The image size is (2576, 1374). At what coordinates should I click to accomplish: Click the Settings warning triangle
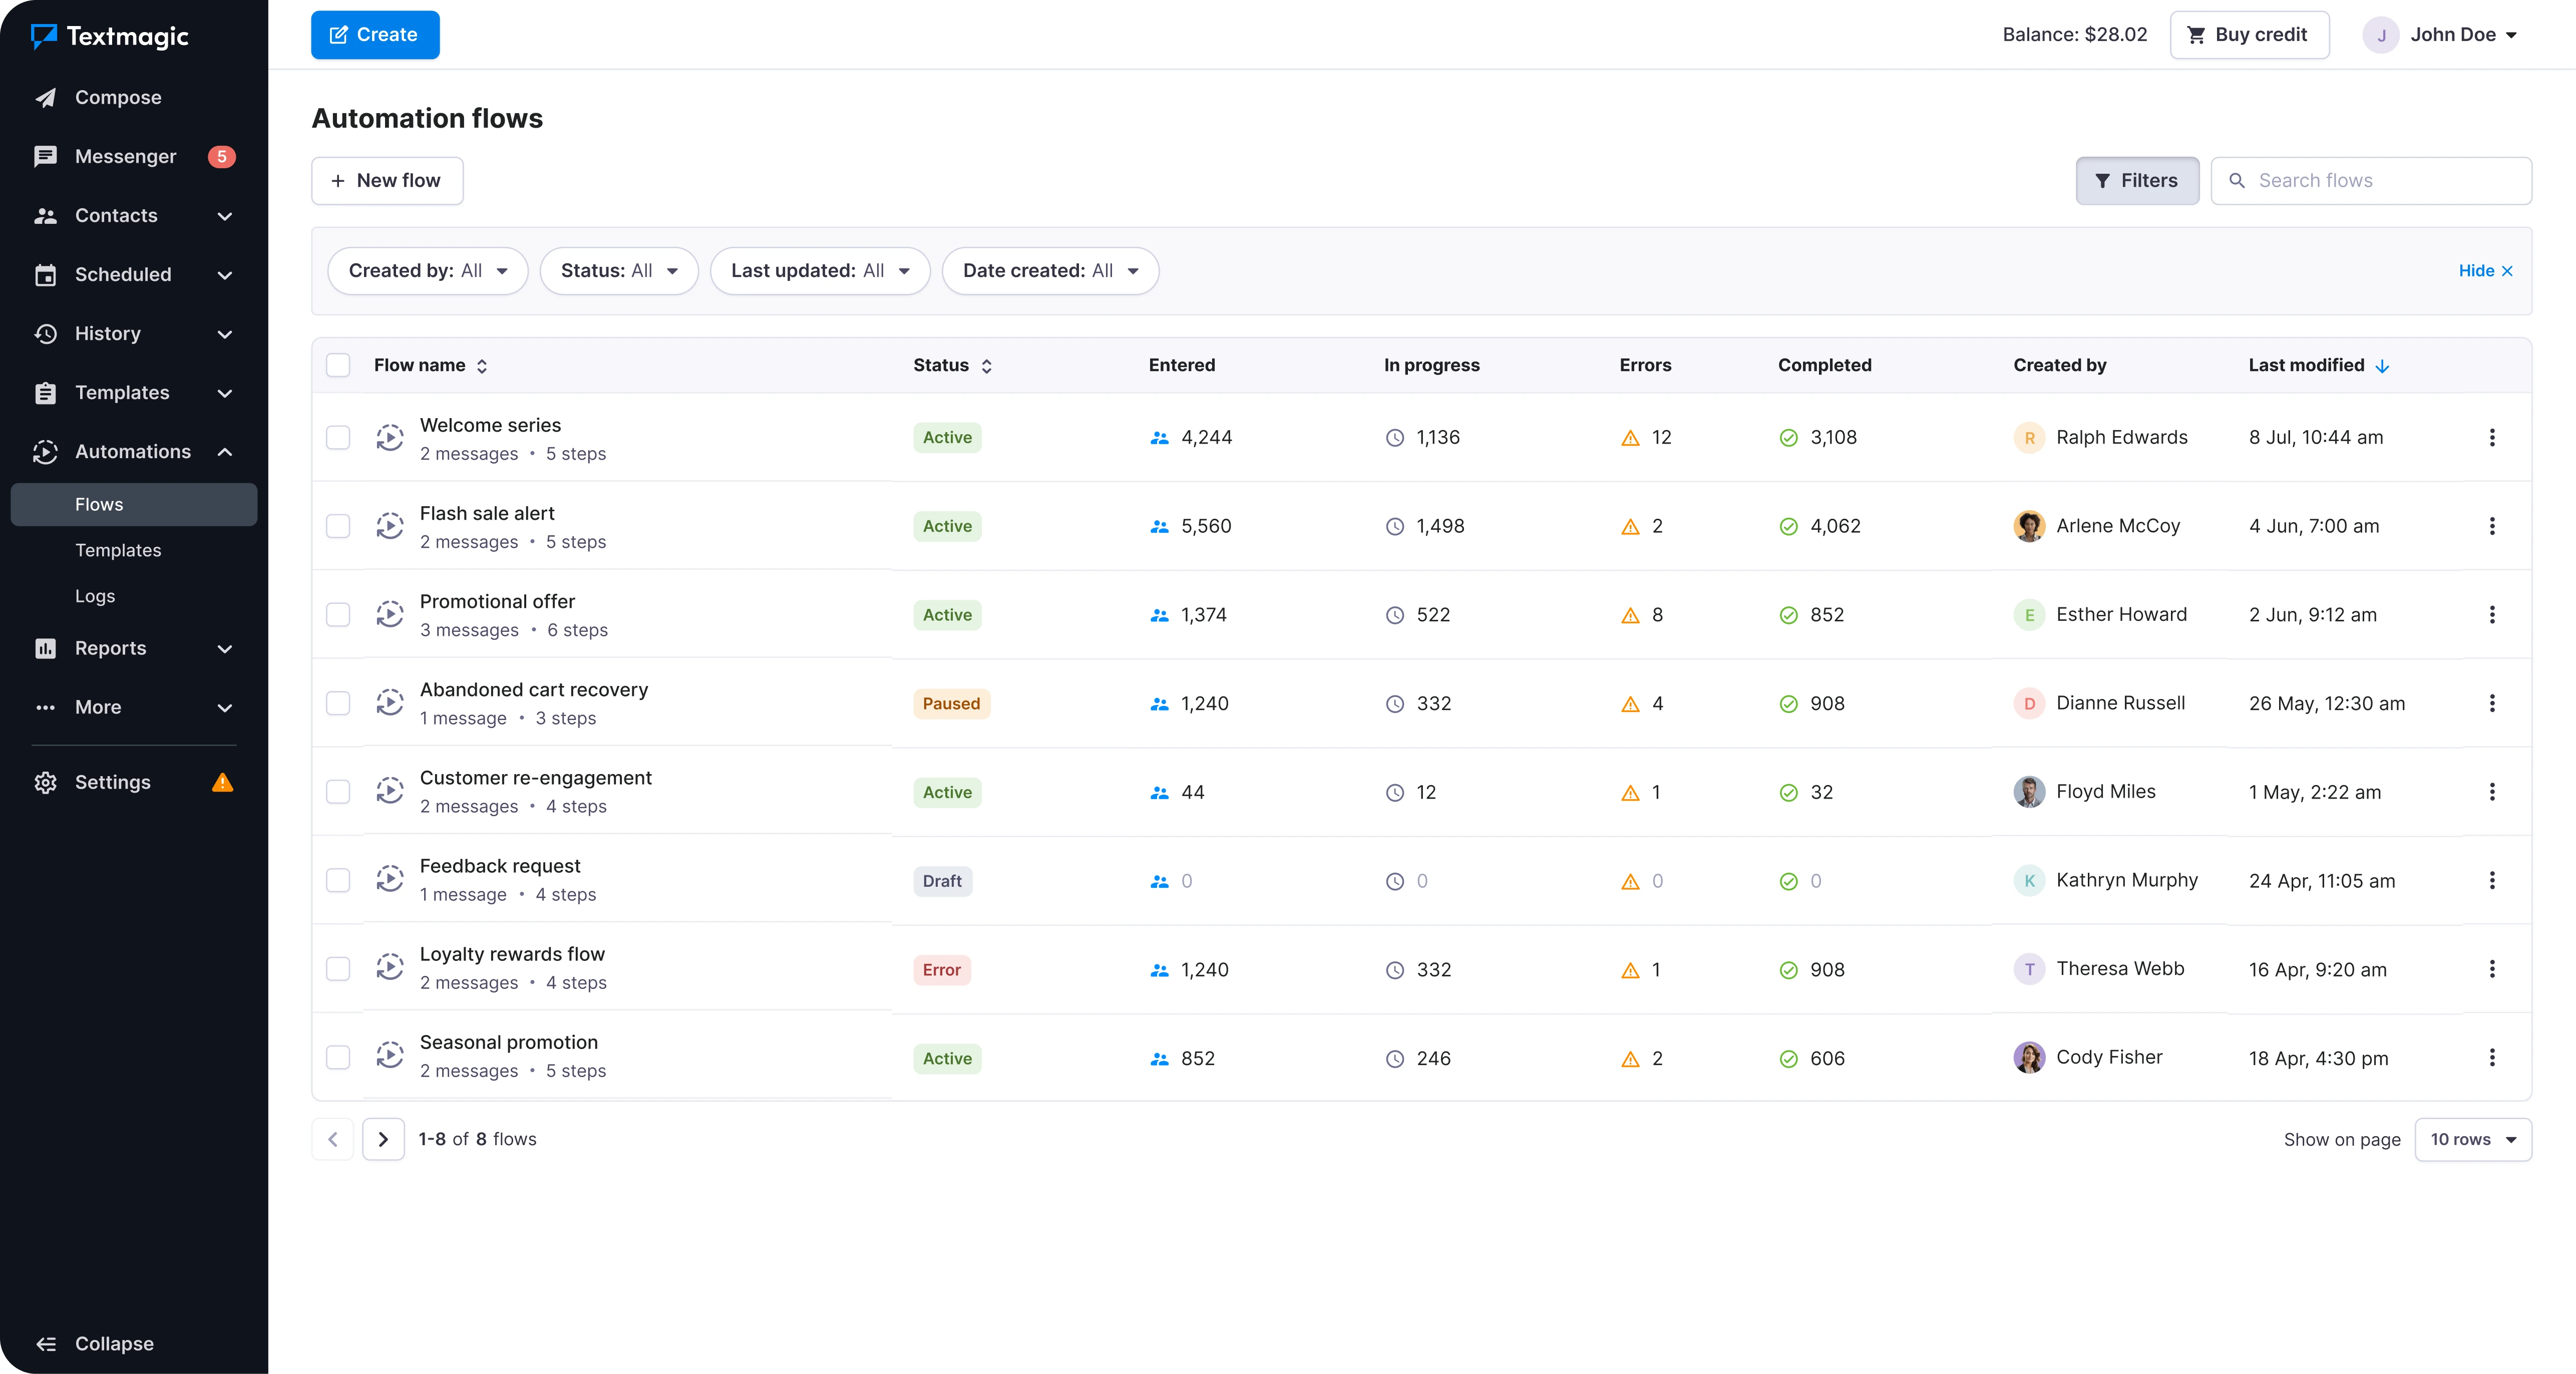point(222,782)
